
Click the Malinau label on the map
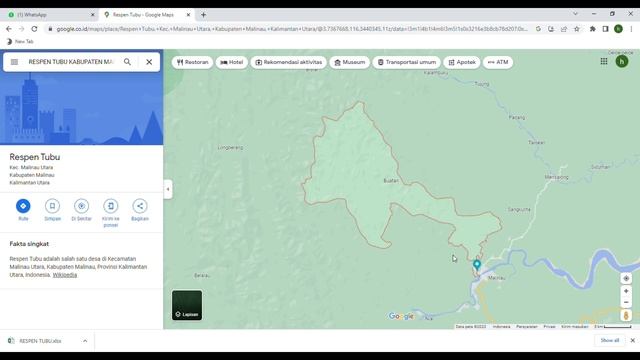tap(497, 278)
